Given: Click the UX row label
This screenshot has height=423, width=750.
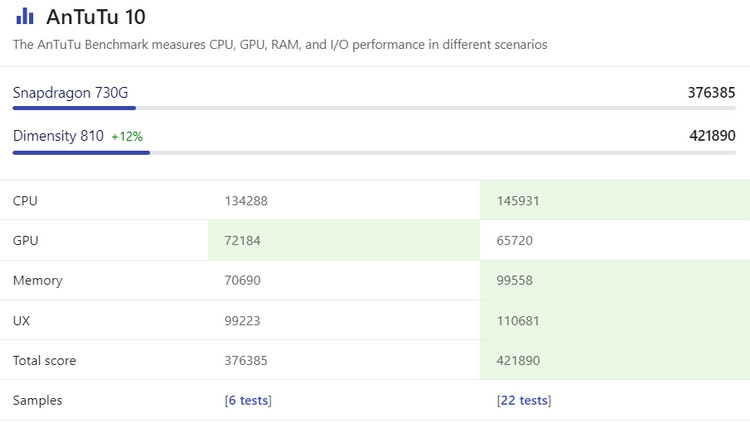Looking at the screenshot, I should pyautogui.click(x=21, y=320).
